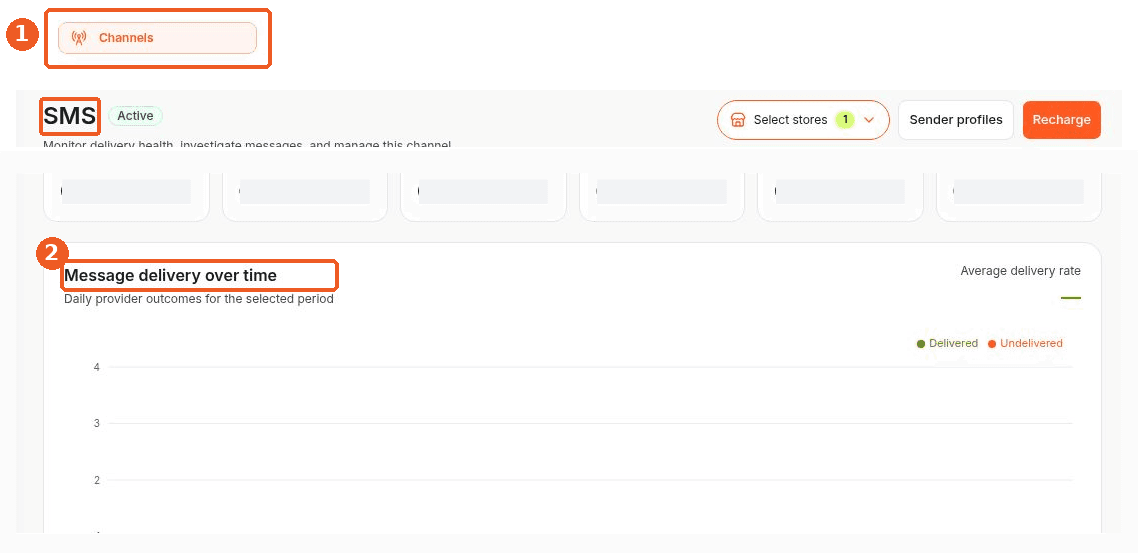Open Sender profiles
This screenshot has width=1138, height=553.
pos(956,120)
